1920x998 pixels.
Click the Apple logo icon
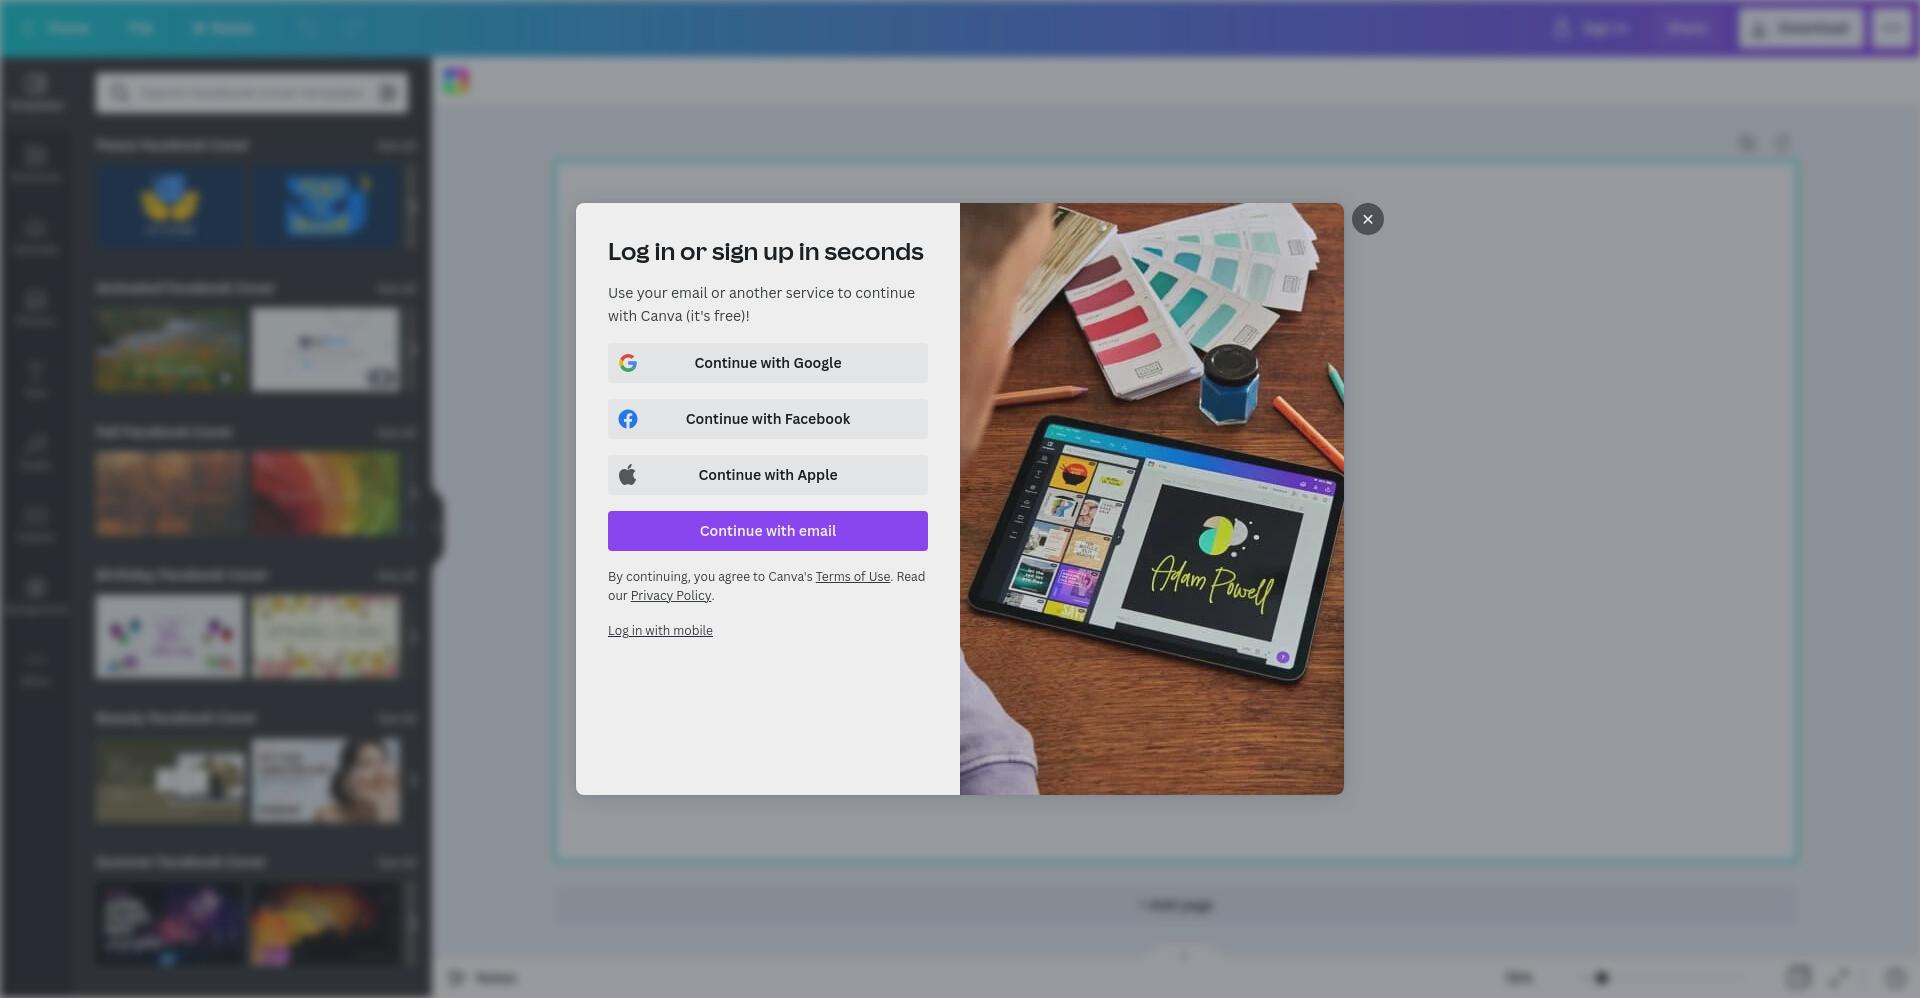point(628,475)
